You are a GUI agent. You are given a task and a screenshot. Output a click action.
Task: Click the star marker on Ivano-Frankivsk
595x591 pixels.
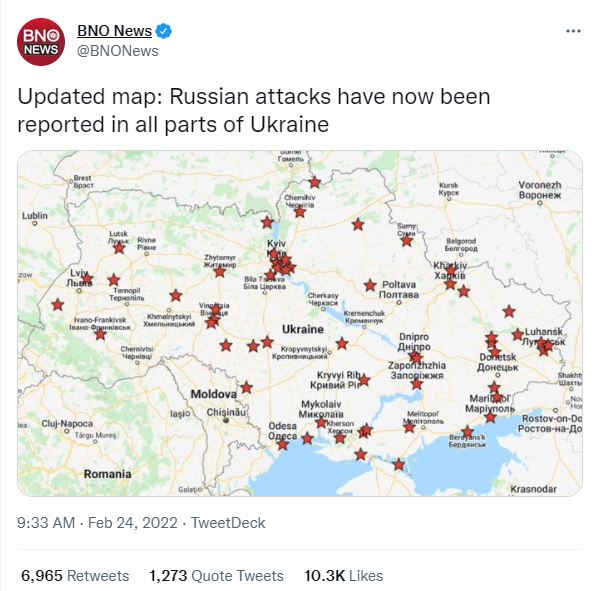point(100,334)
